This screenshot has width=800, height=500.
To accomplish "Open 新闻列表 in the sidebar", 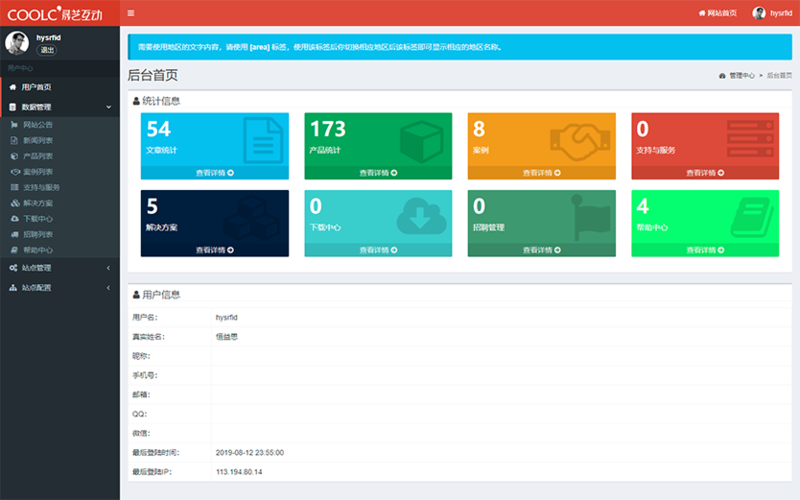I will click(38, 141).
